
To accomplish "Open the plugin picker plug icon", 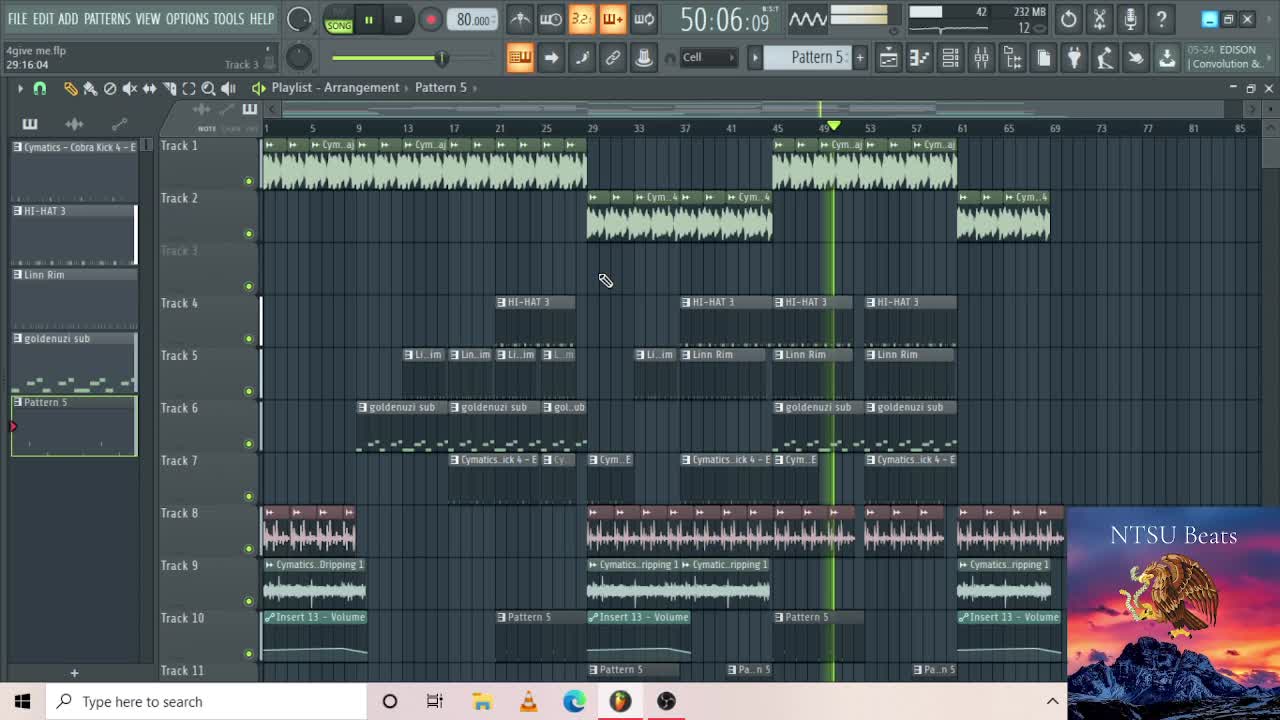I will point(1074,58).
